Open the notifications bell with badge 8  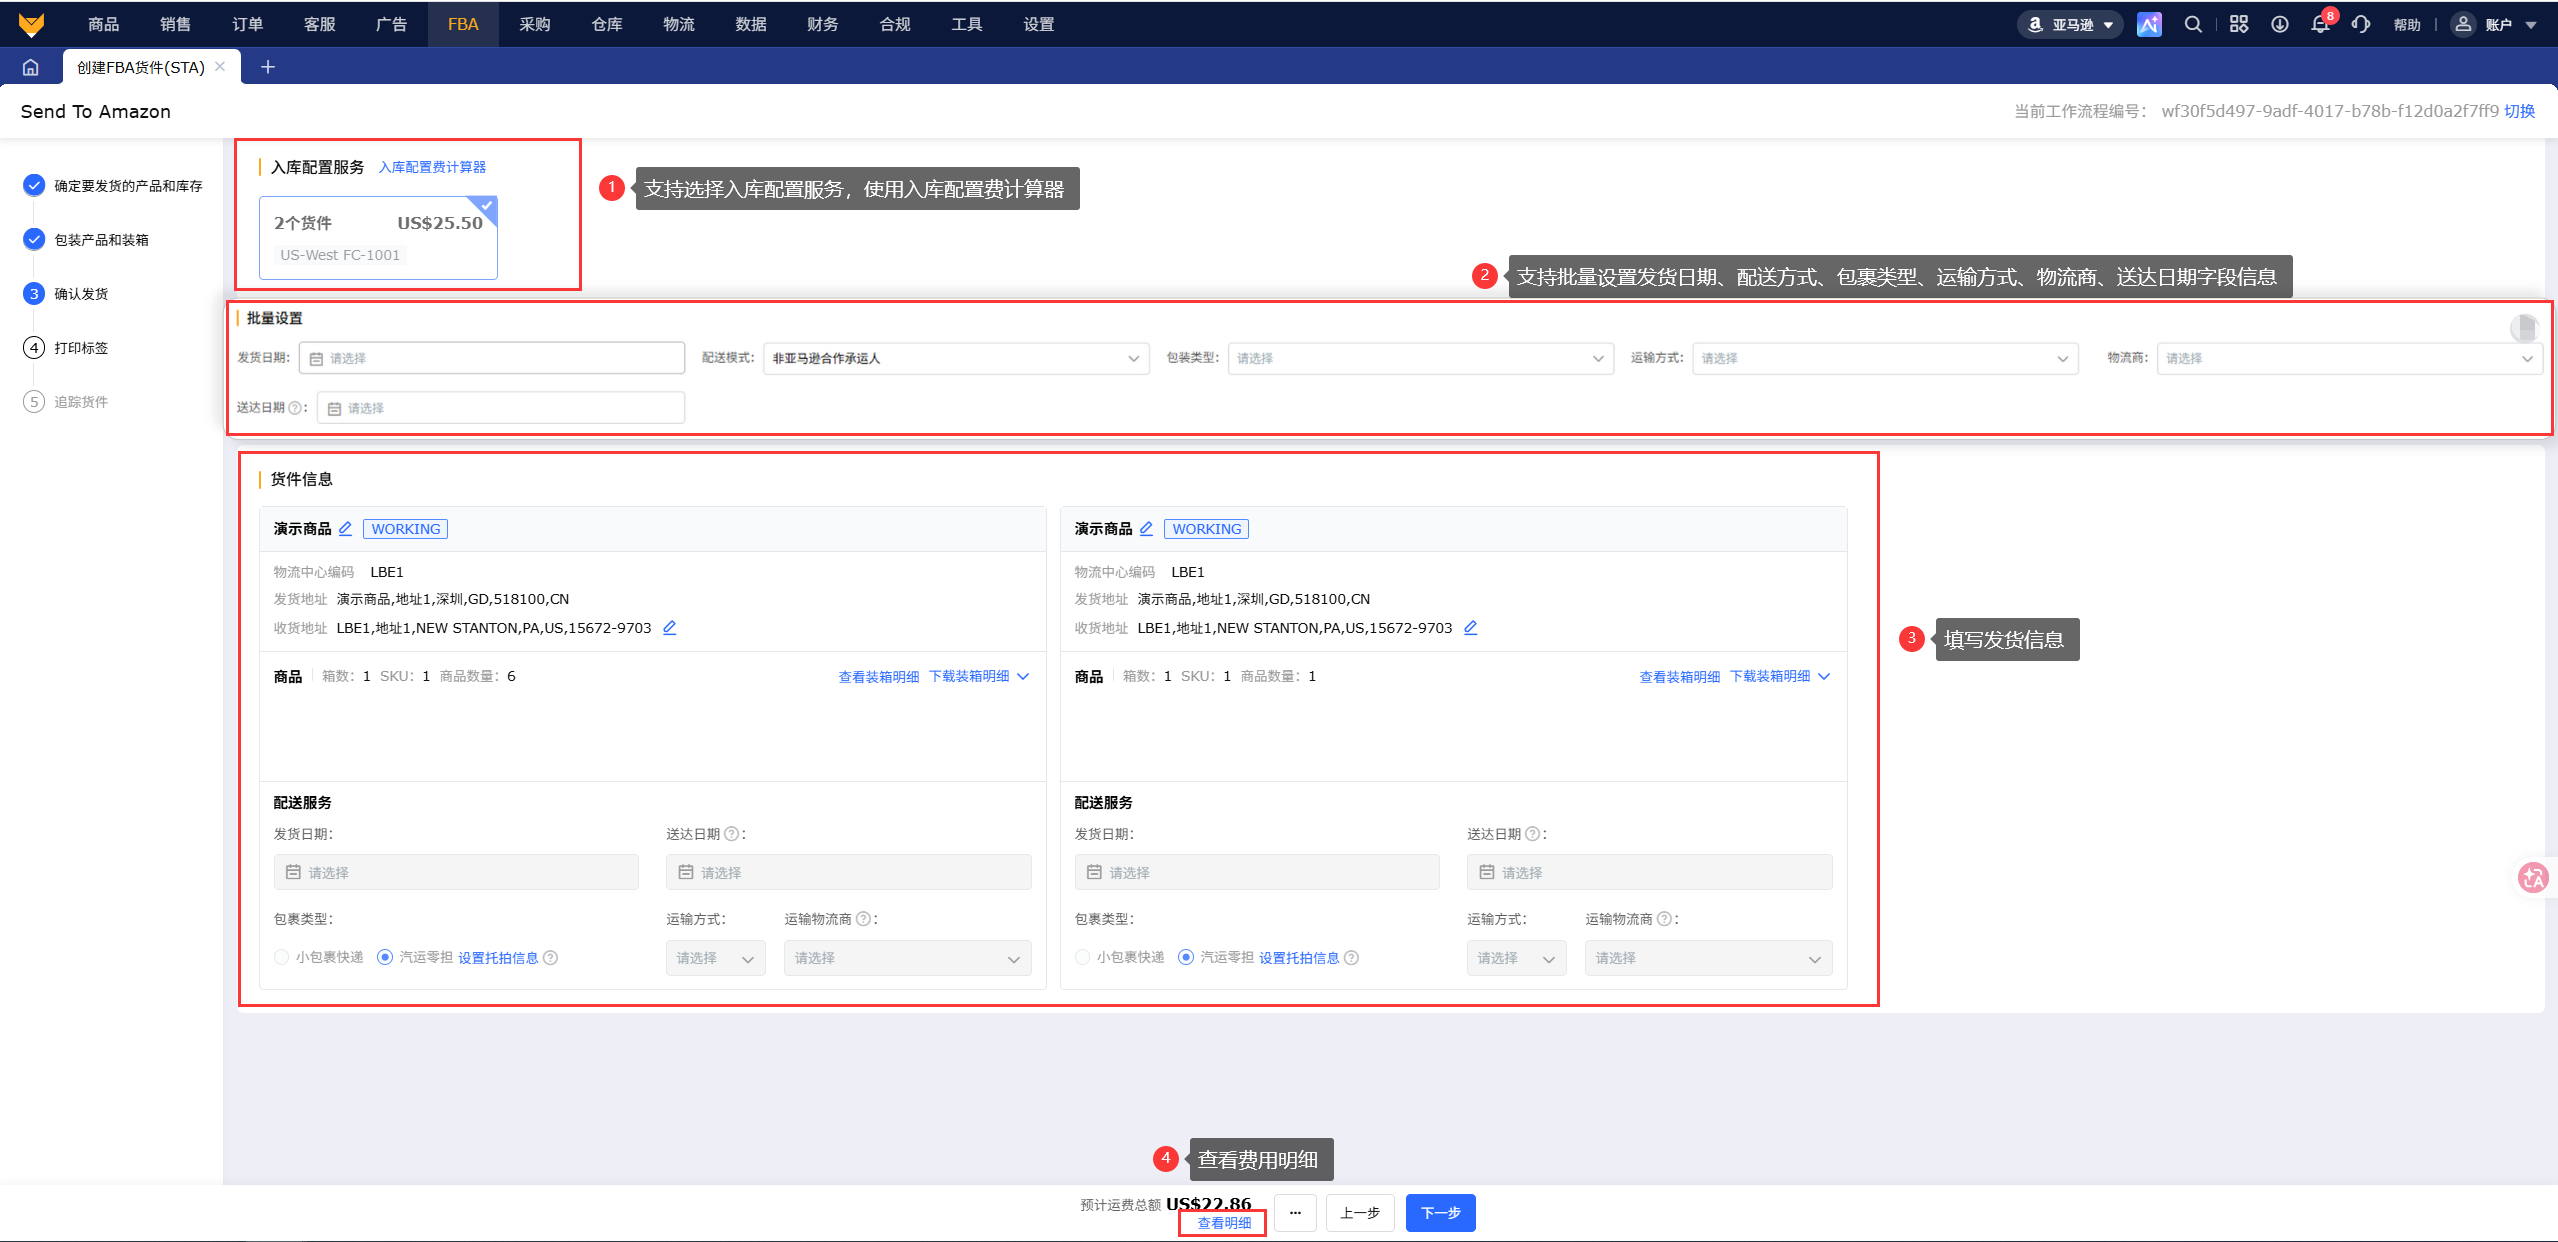(x=2321, y=24)
